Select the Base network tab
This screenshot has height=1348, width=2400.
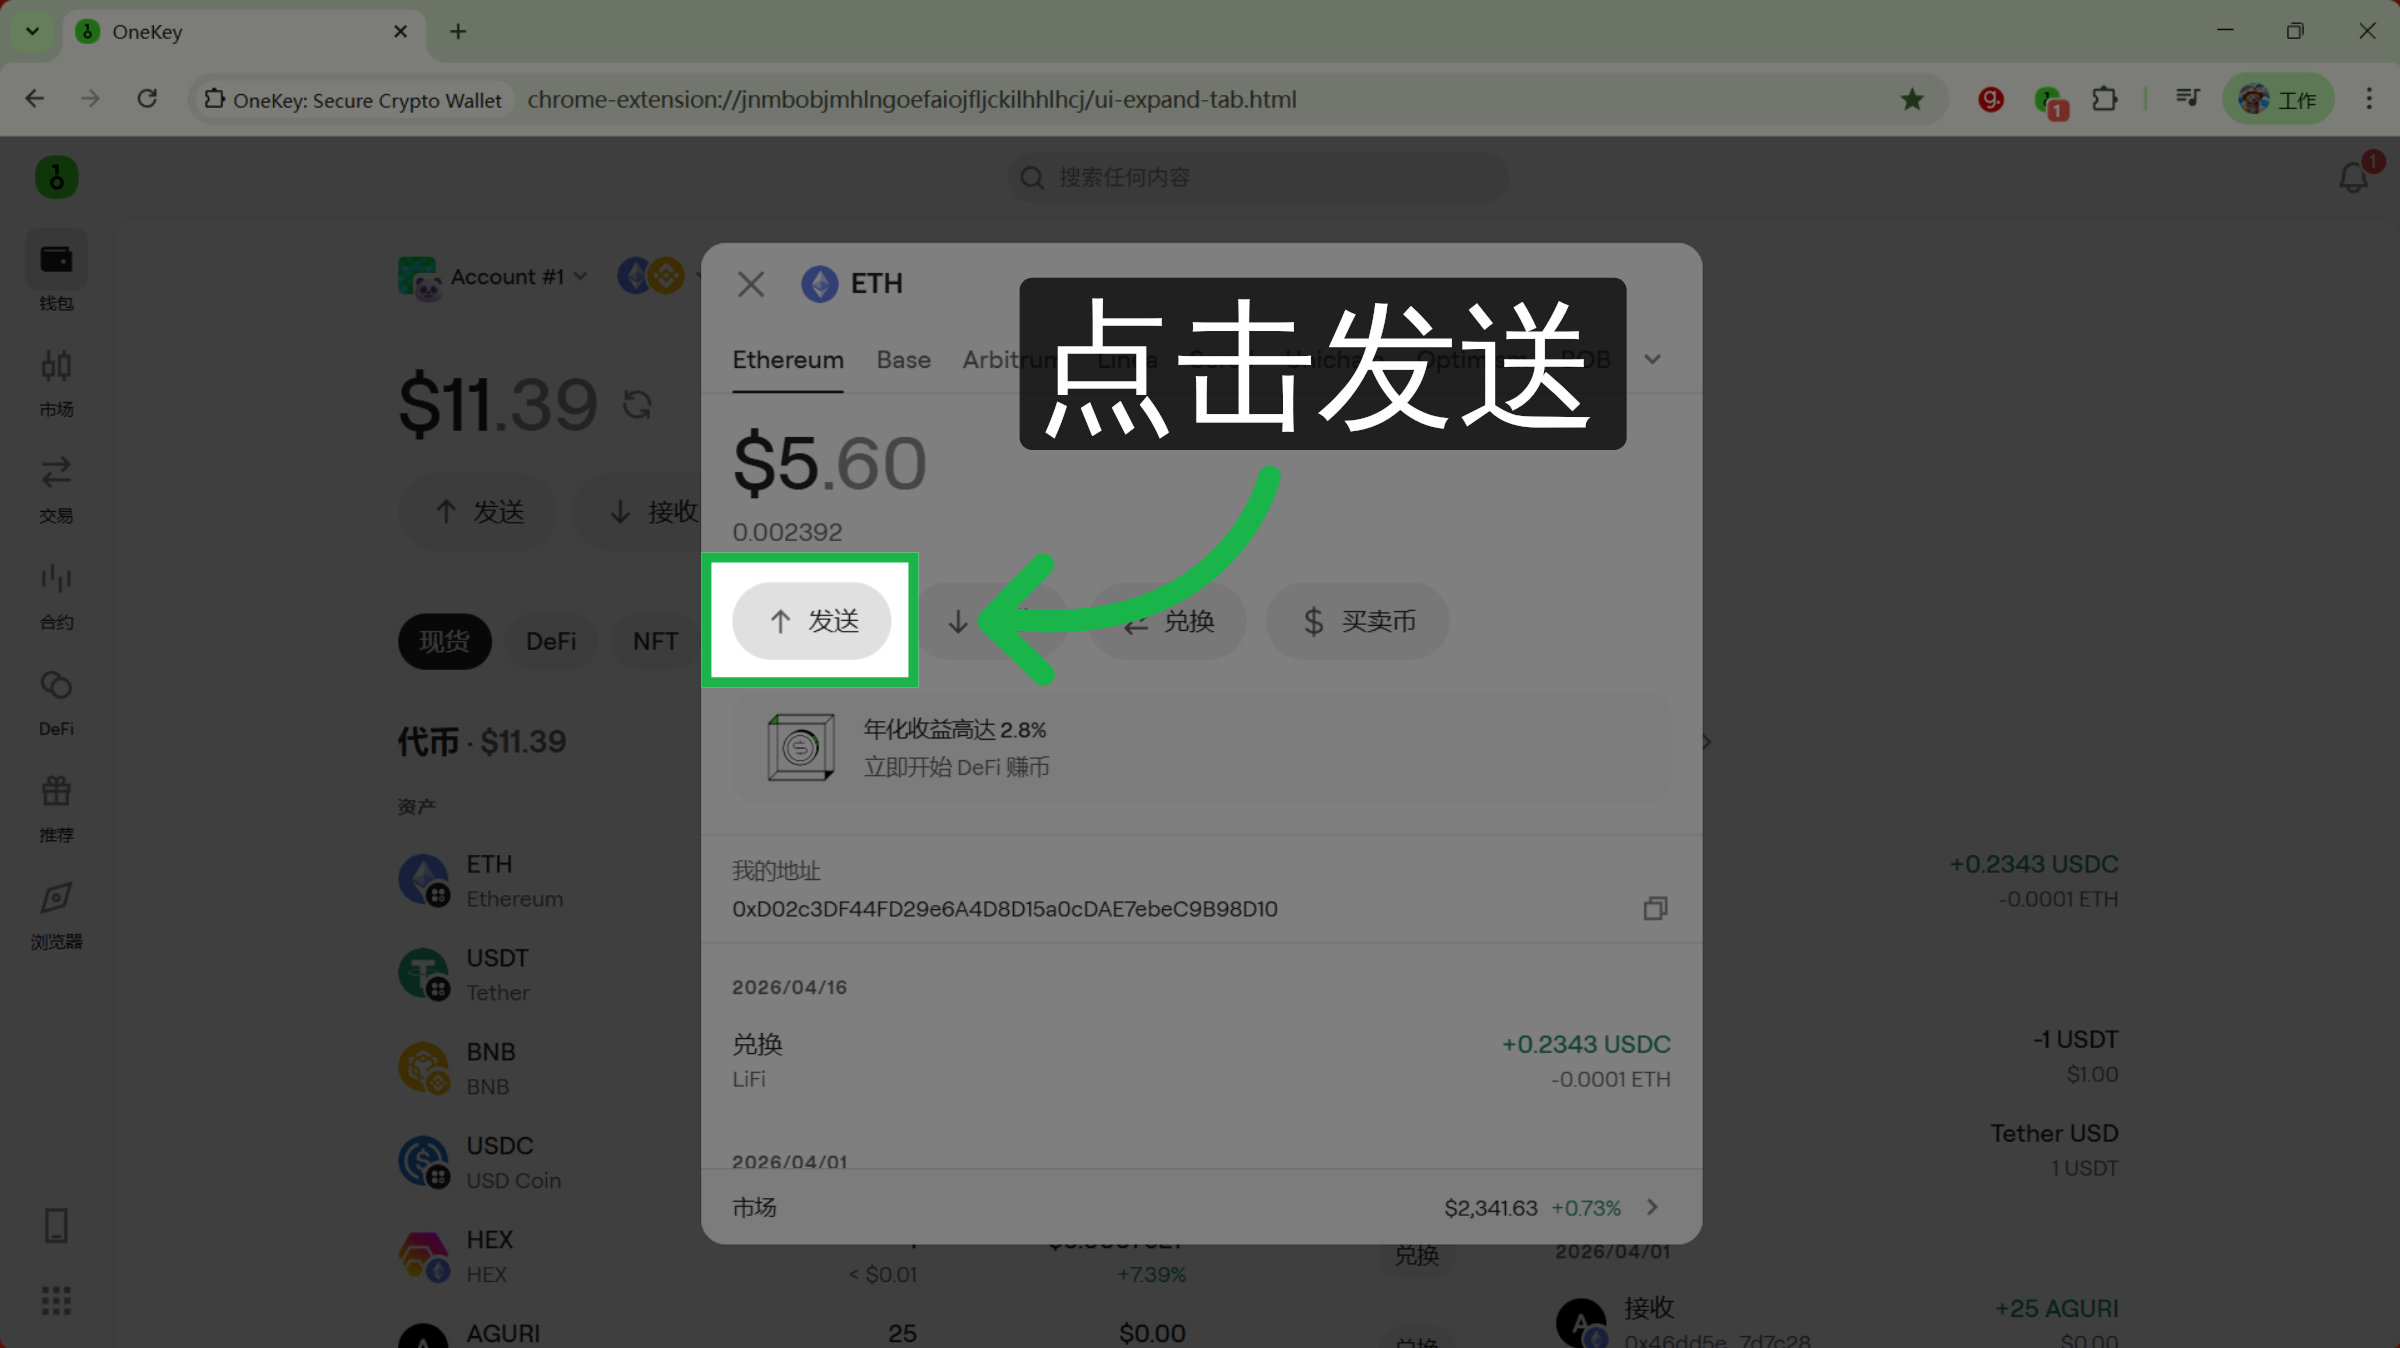click(x=903, y=360)
